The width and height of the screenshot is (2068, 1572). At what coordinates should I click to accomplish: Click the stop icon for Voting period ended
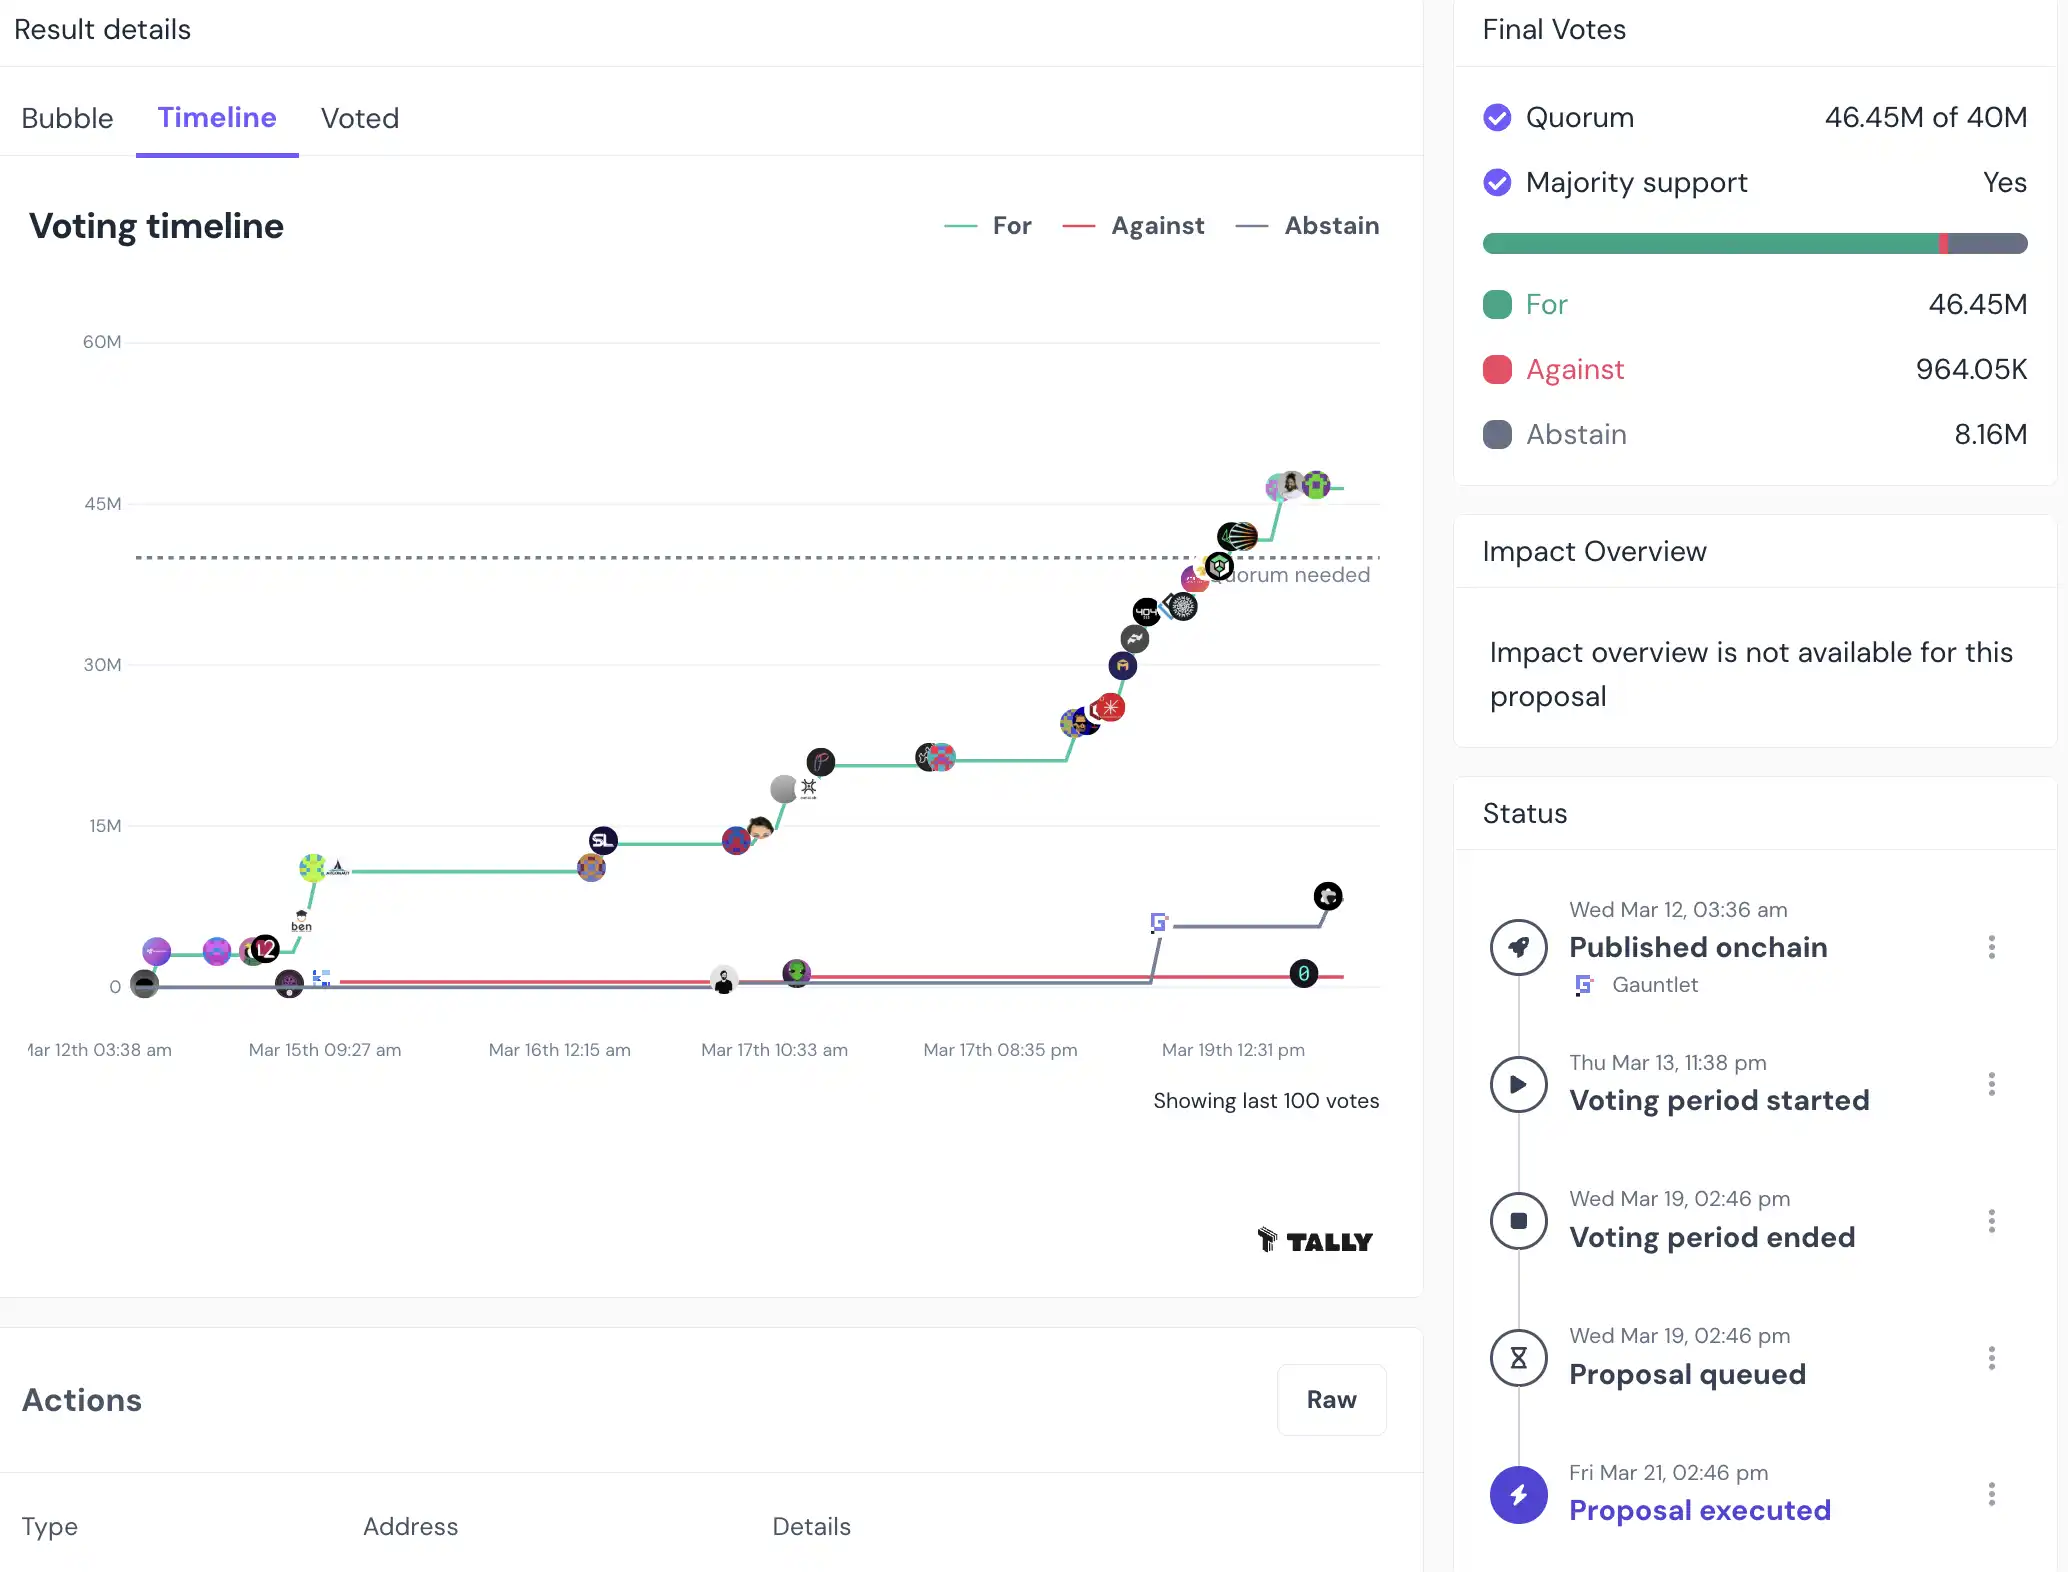click(1518, 1221)
